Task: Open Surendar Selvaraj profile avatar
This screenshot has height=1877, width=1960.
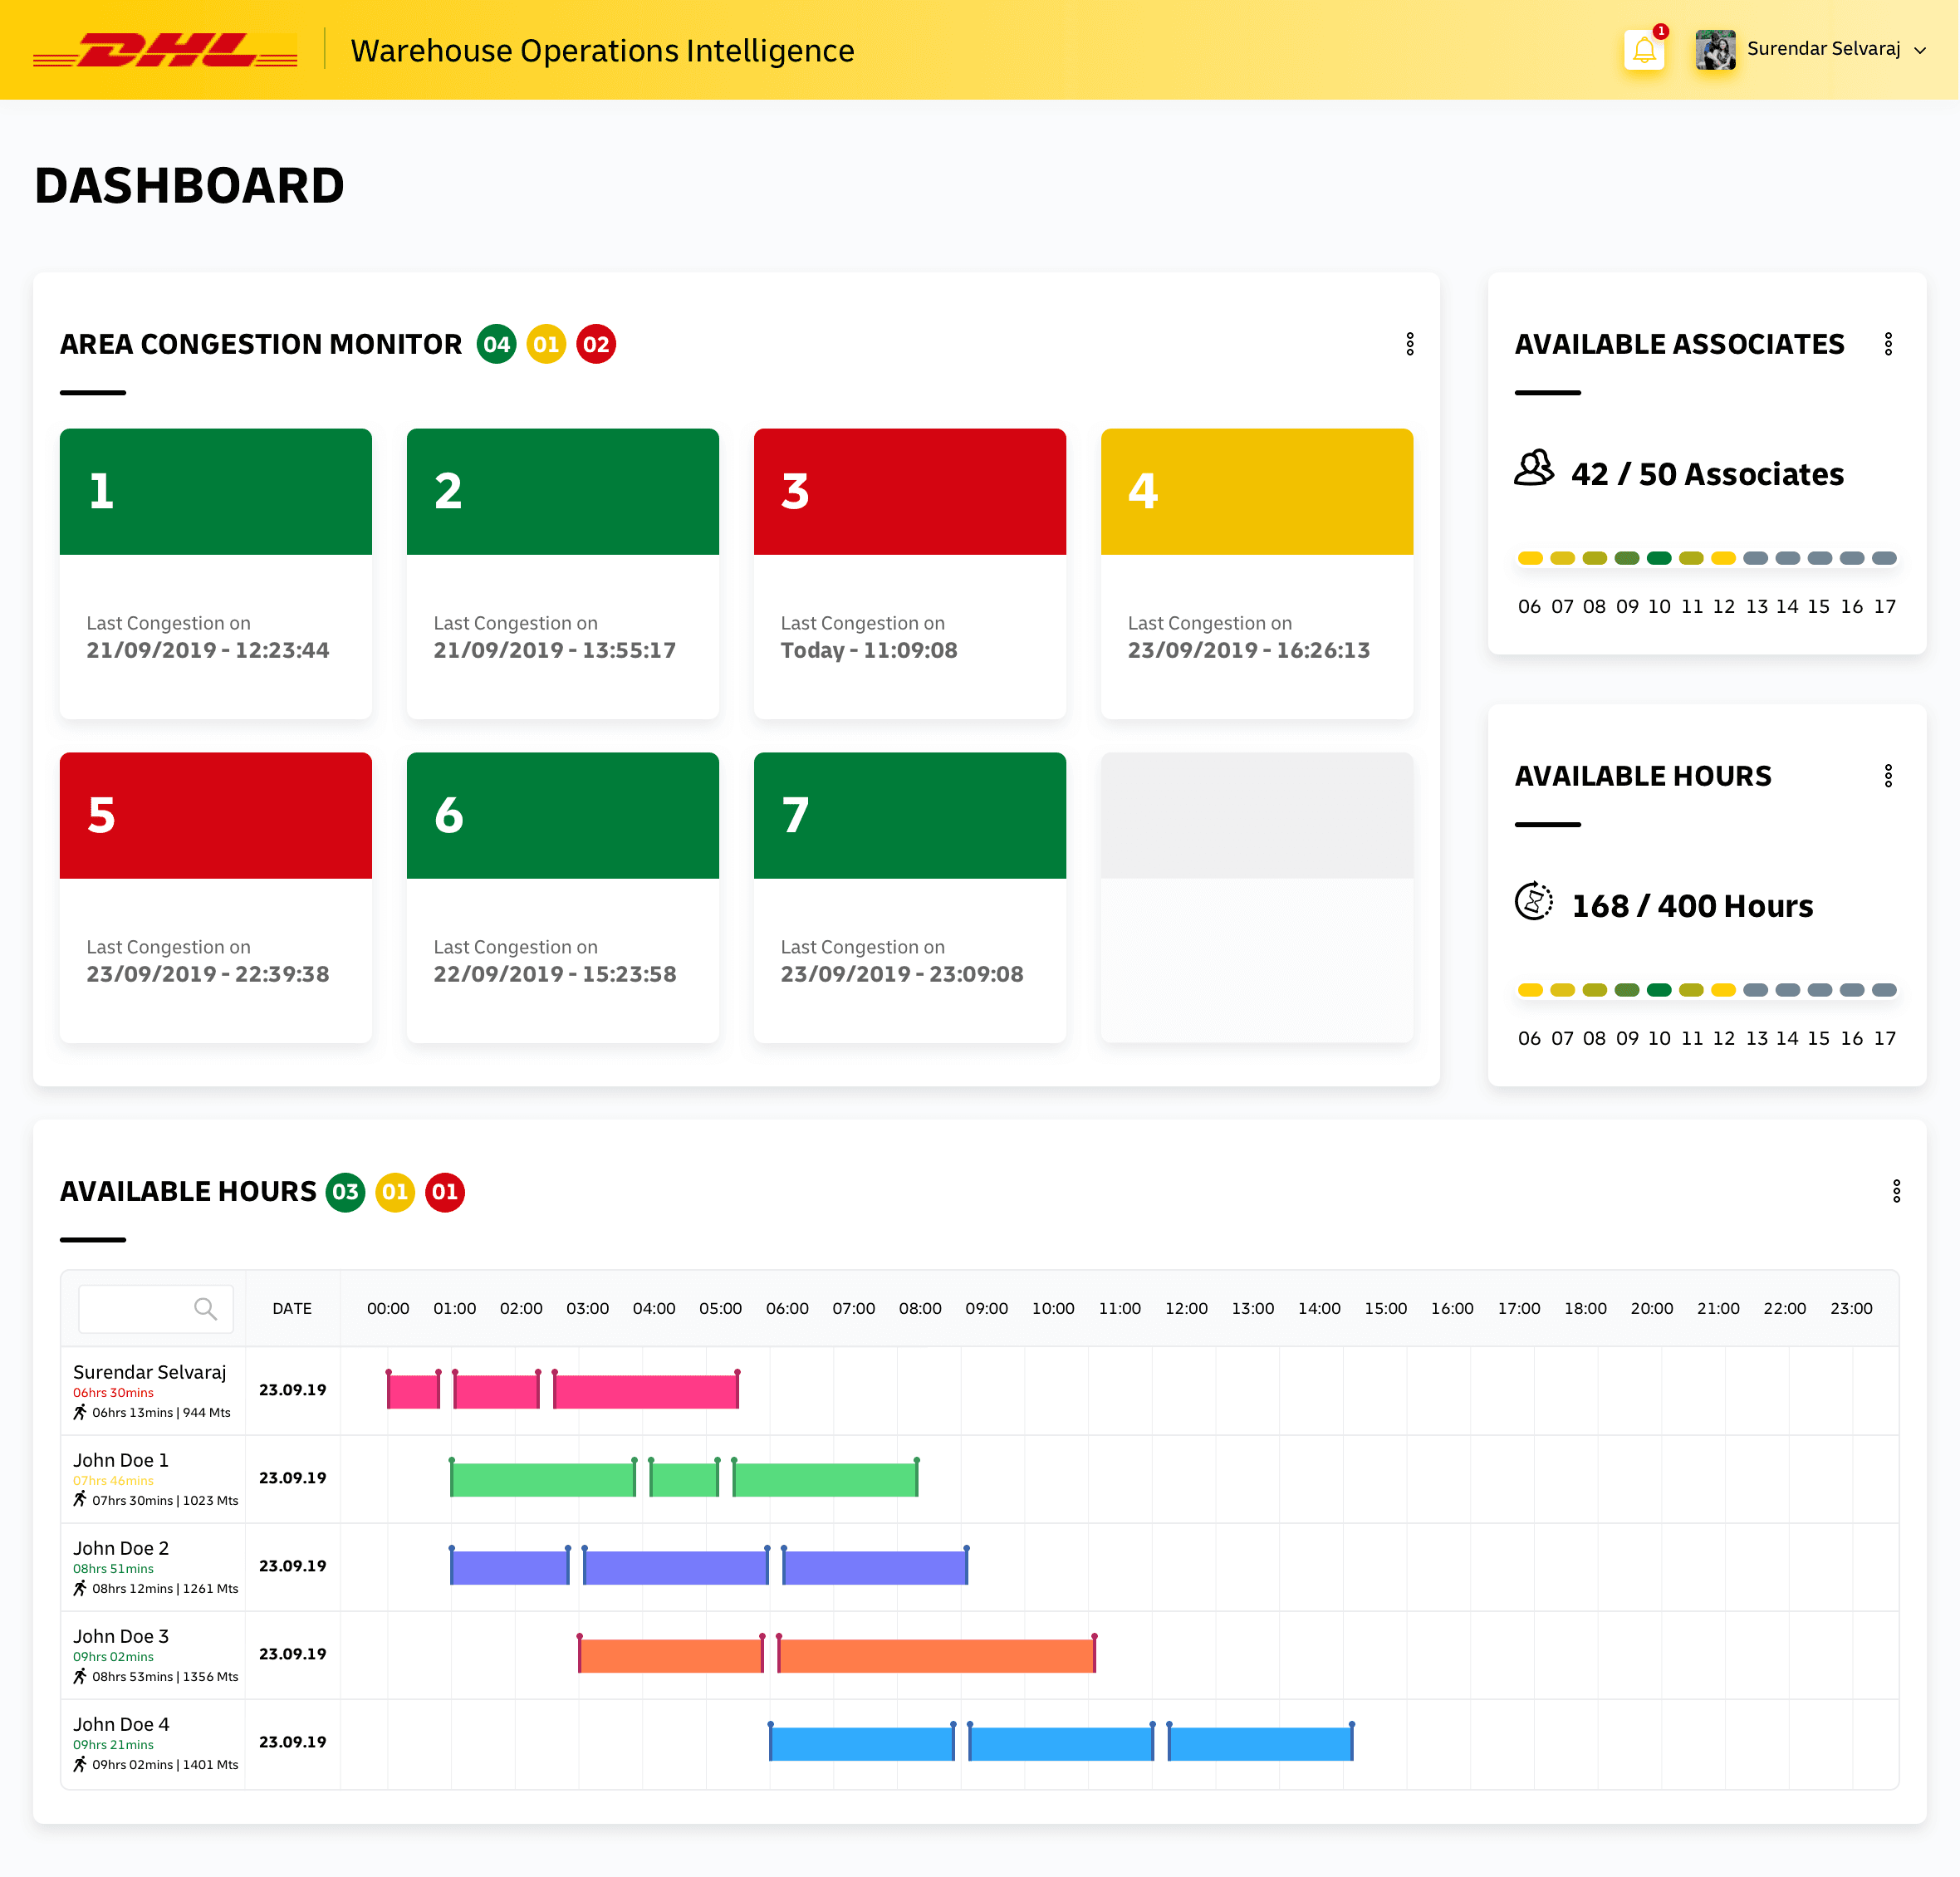Action: click(1715, 50)
